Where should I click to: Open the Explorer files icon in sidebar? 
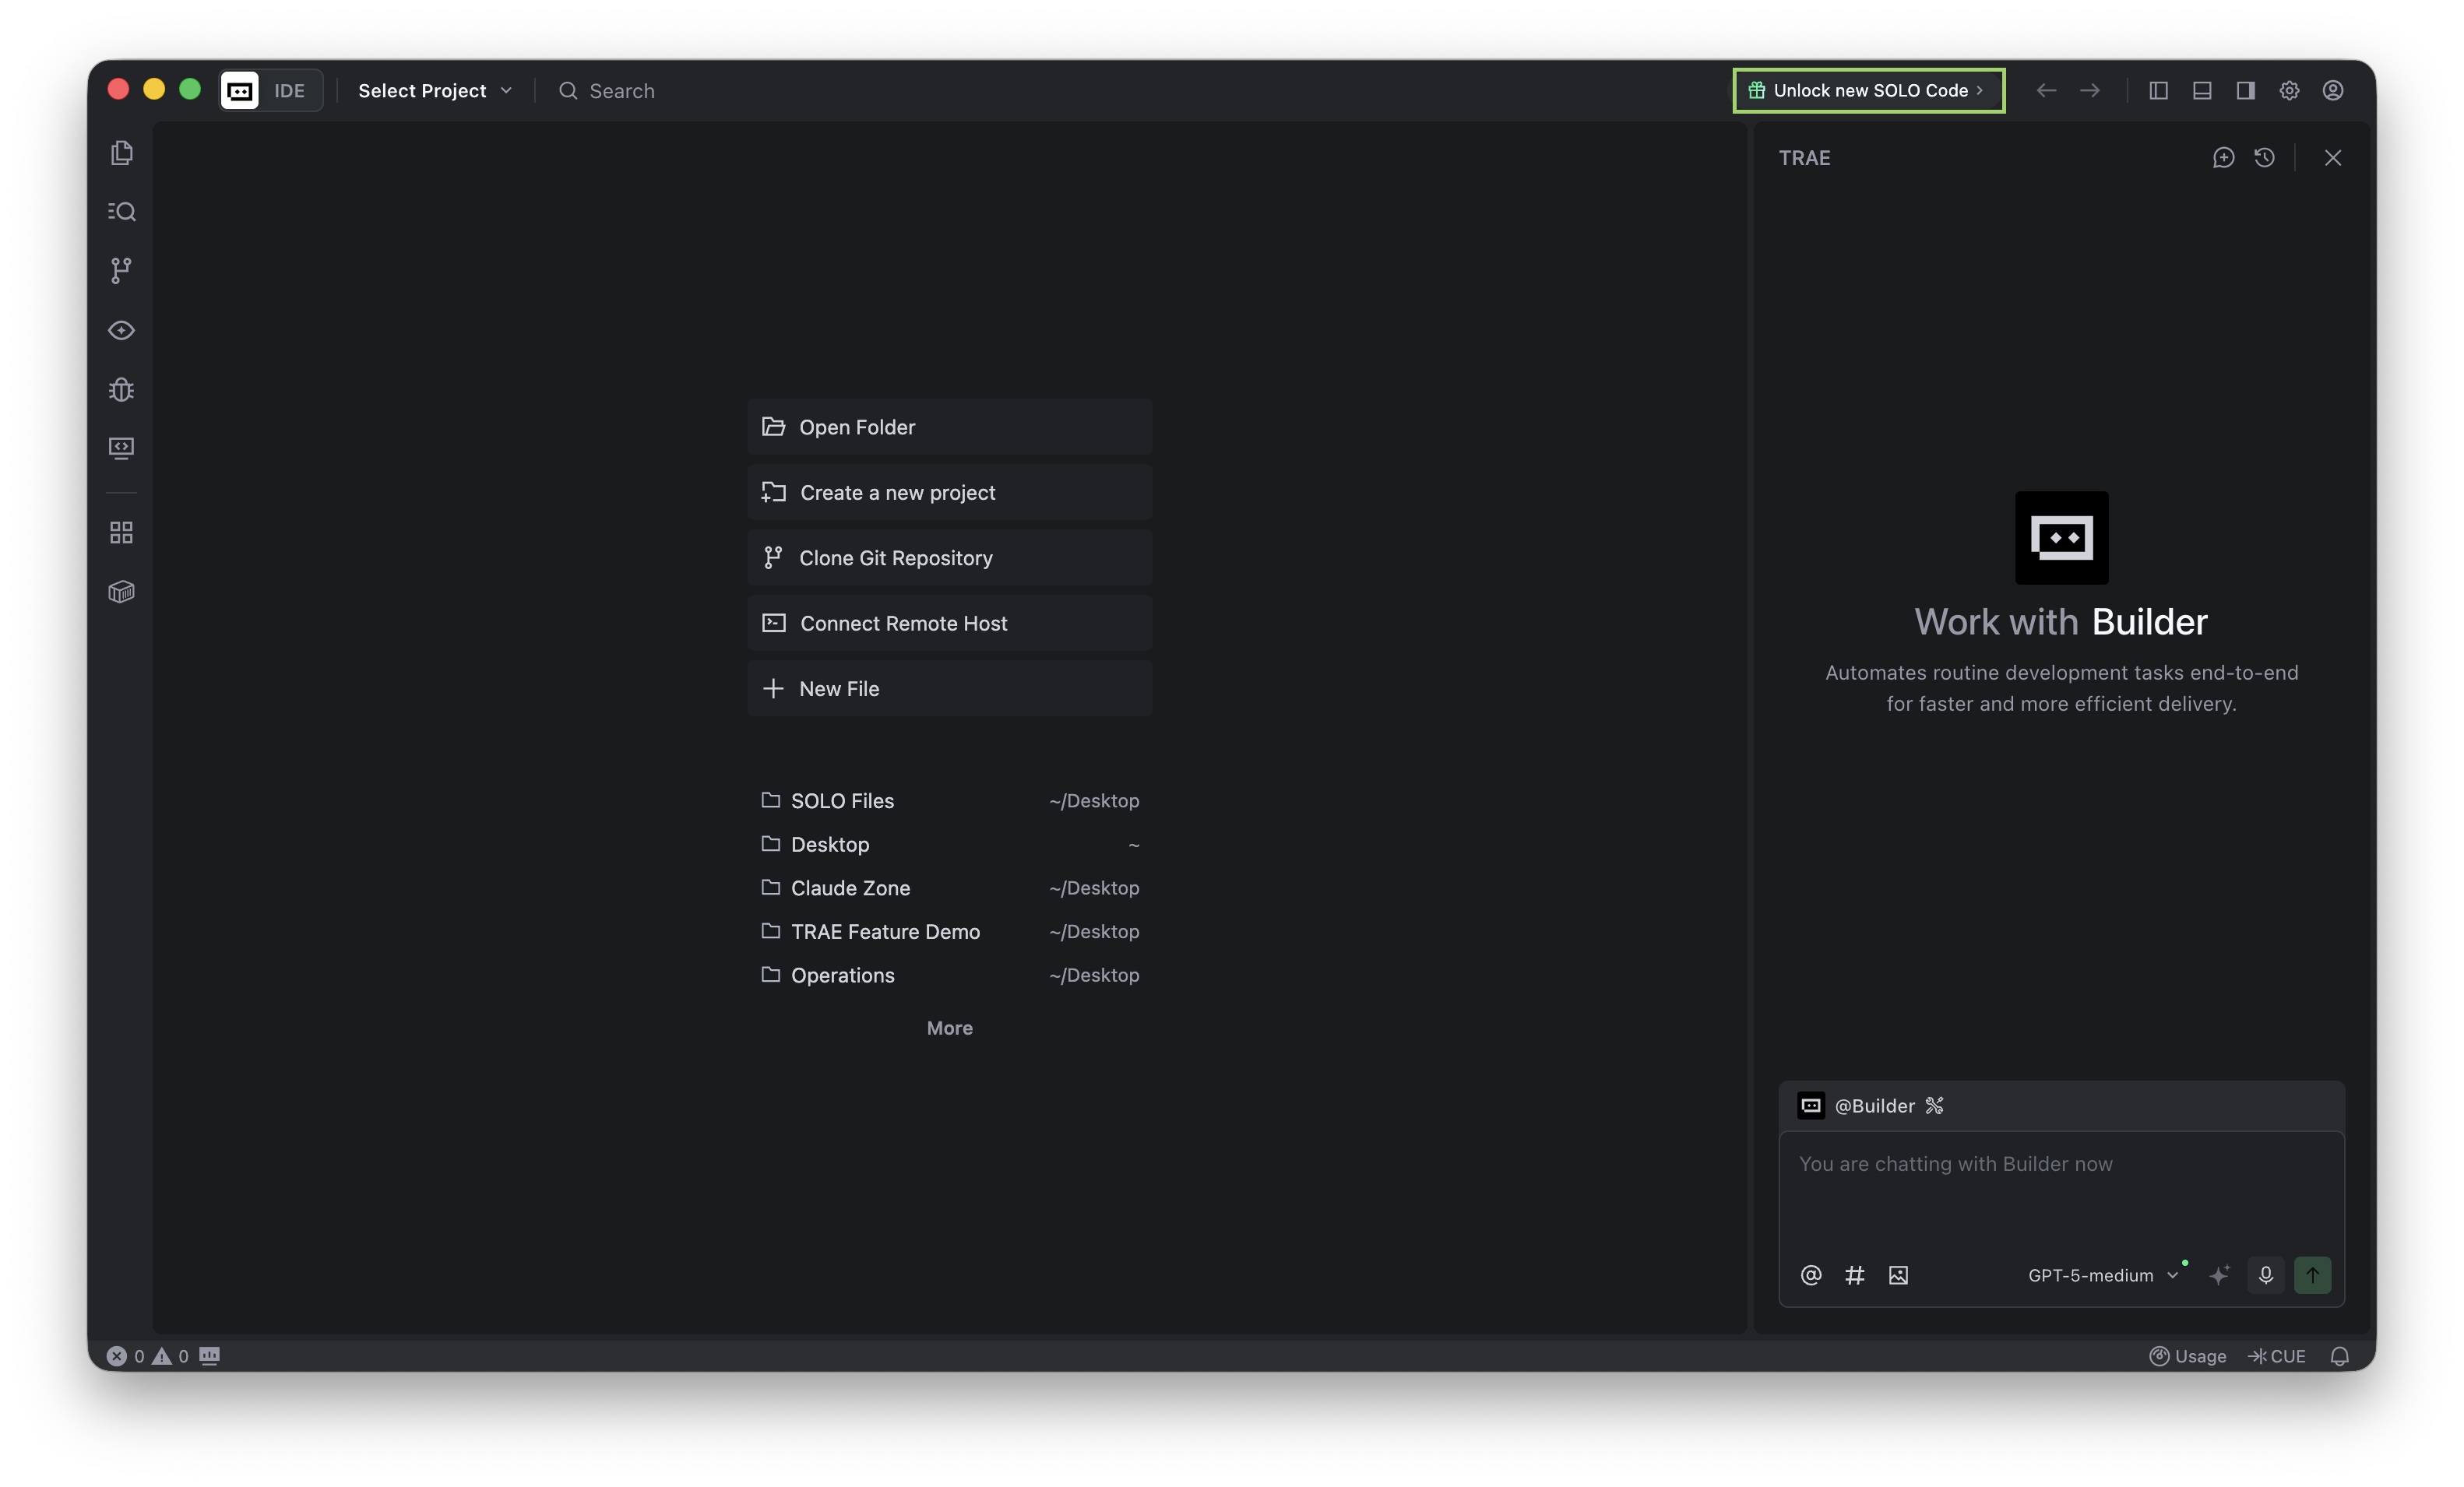122,153
